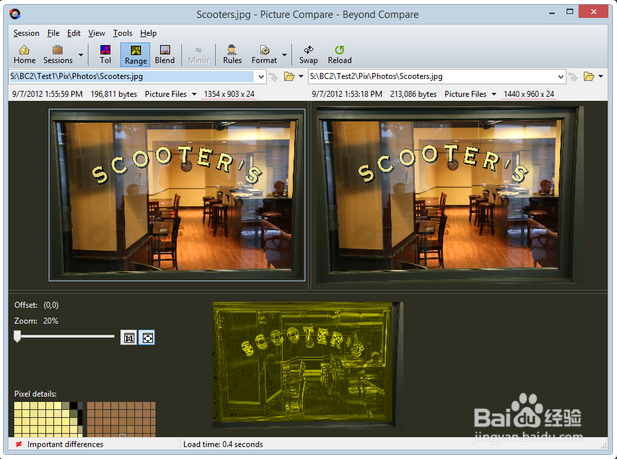This screenshot has width=617, height=459.
Task: Open the Sessions toolbar button
Action: coord(58,54)
